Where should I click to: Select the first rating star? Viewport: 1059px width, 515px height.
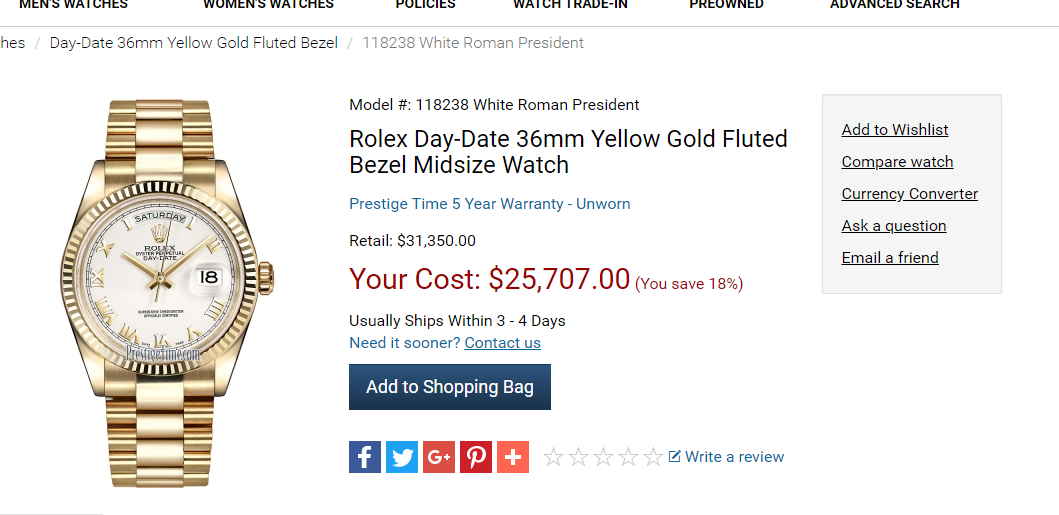pos(553,457)
